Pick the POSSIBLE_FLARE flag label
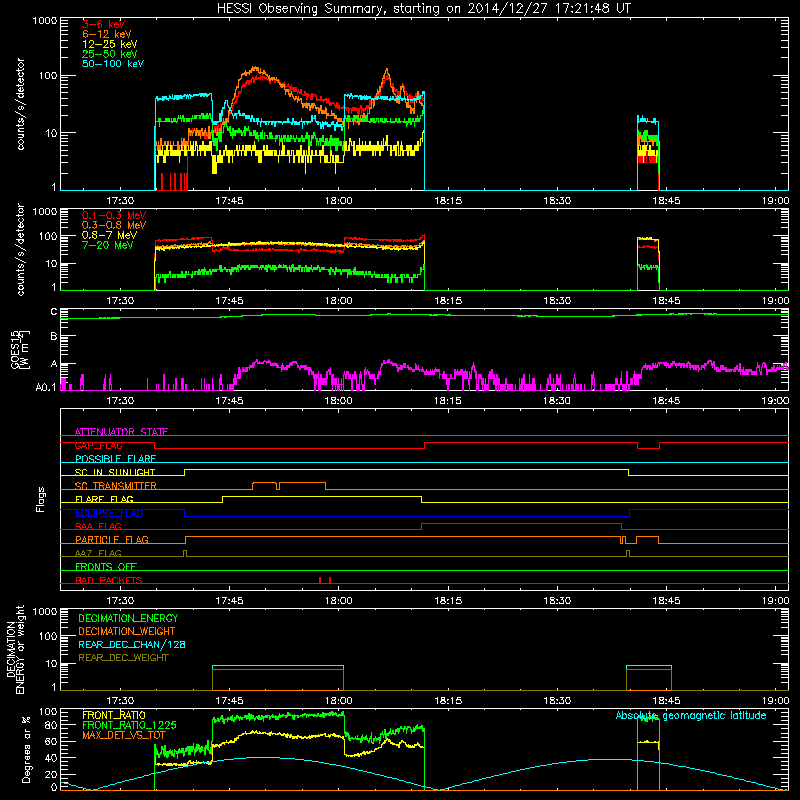 click(115, 459)
